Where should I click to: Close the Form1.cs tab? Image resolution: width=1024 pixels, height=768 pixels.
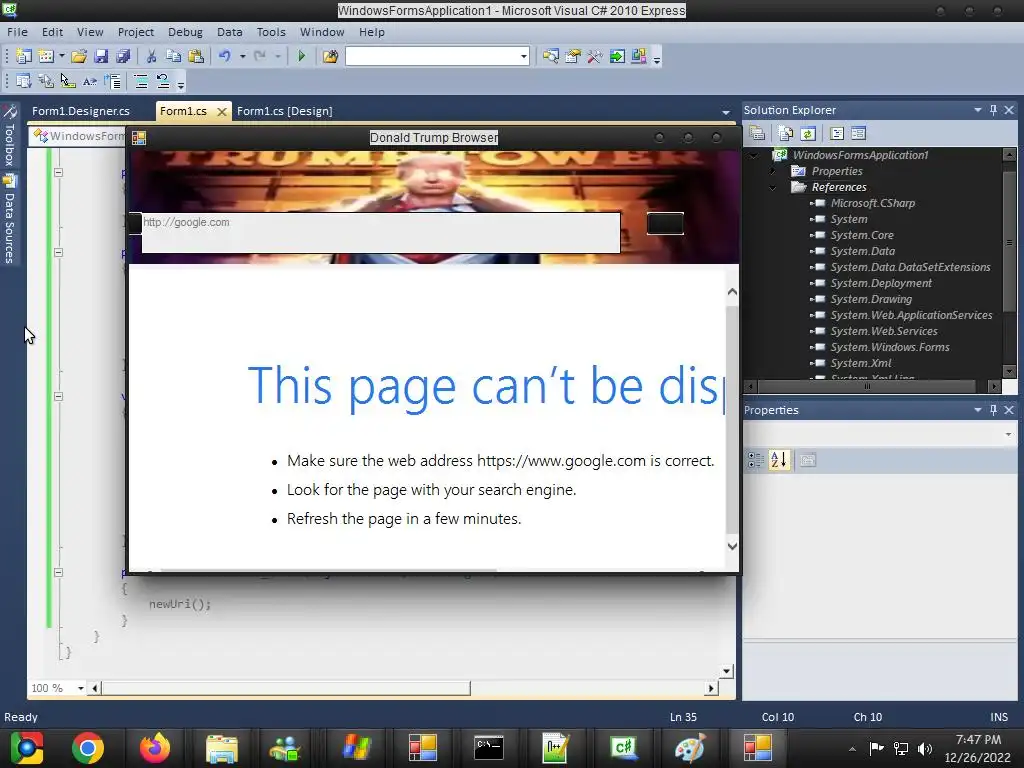[222, 112]
